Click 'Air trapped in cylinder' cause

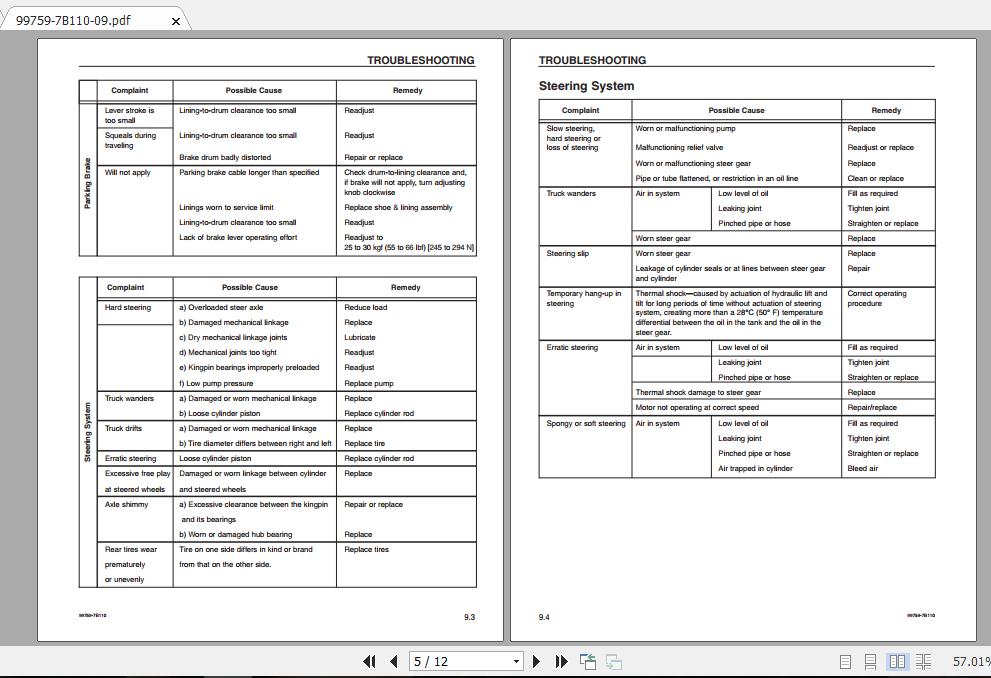tap(755, 468)
